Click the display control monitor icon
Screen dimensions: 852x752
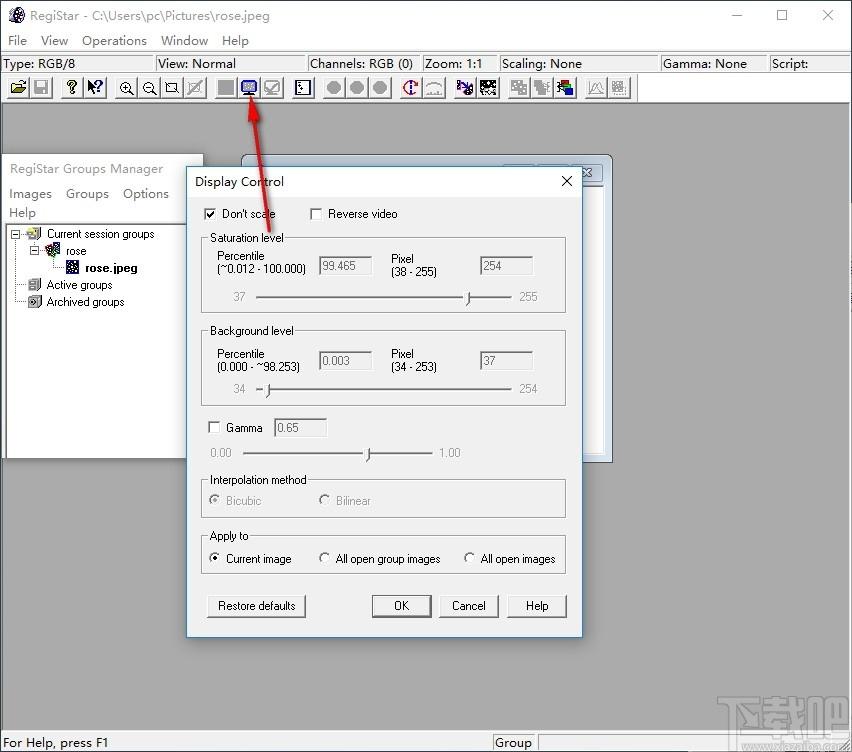[x=249, y=87]
